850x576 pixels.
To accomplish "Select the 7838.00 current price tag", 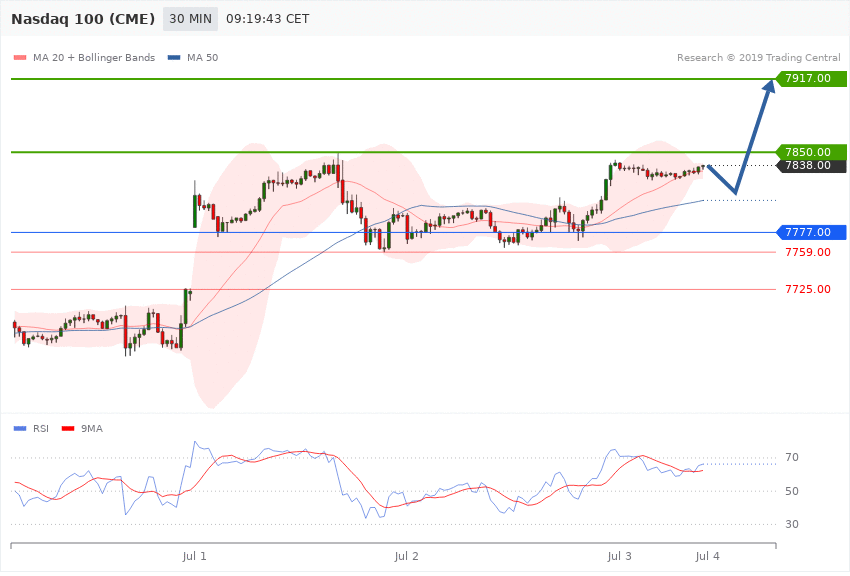I will tap(811, 165).
